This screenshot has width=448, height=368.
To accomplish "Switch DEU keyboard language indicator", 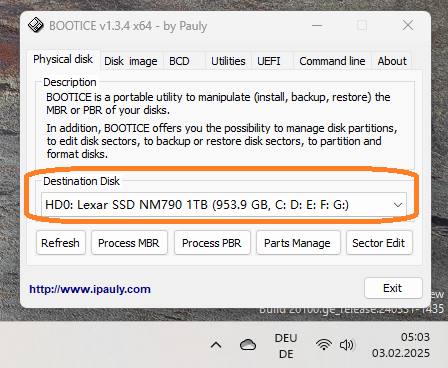I will pos(286,346).
